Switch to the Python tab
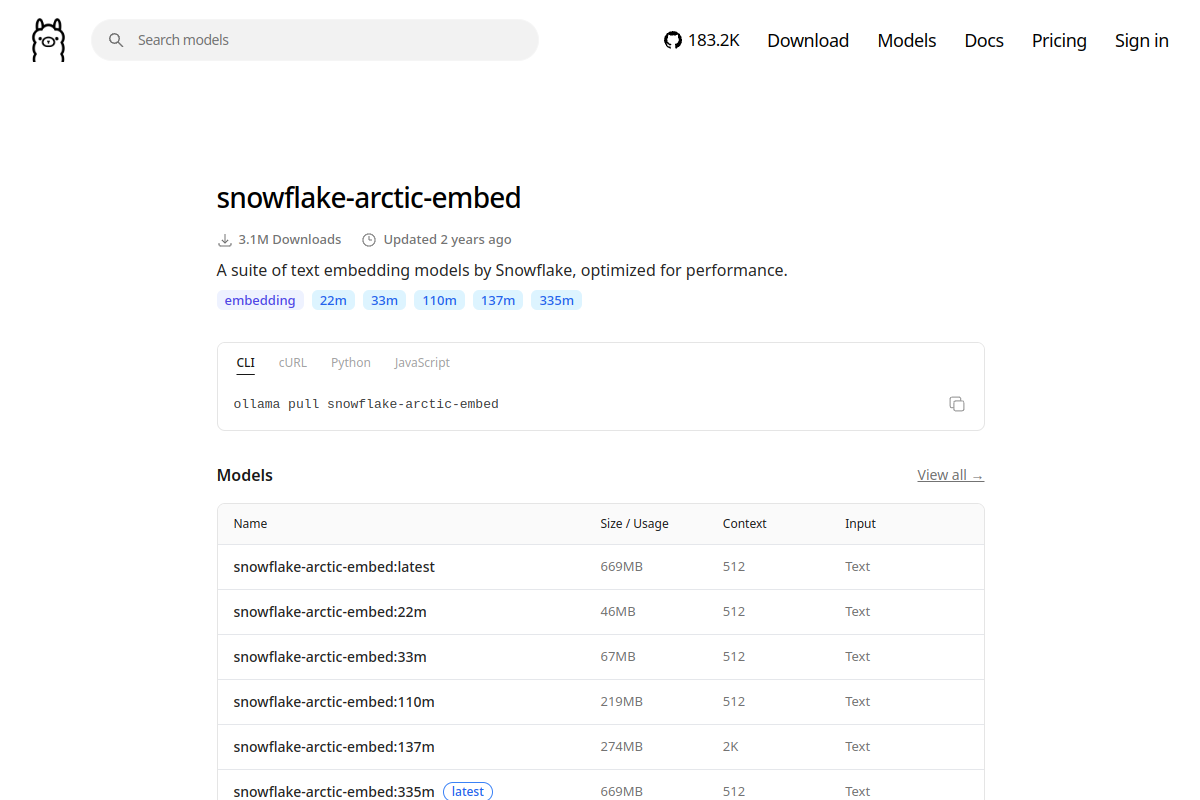This screenshot has width=1200, height=800. click(x=351, y=363)
